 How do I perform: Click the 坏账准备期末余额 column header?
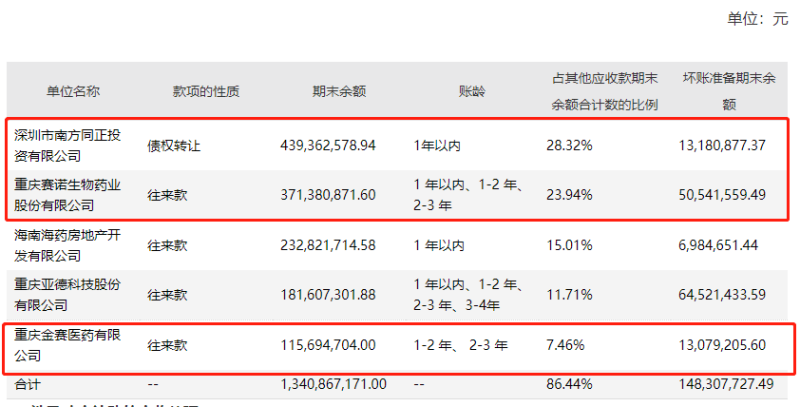point(729,91)
